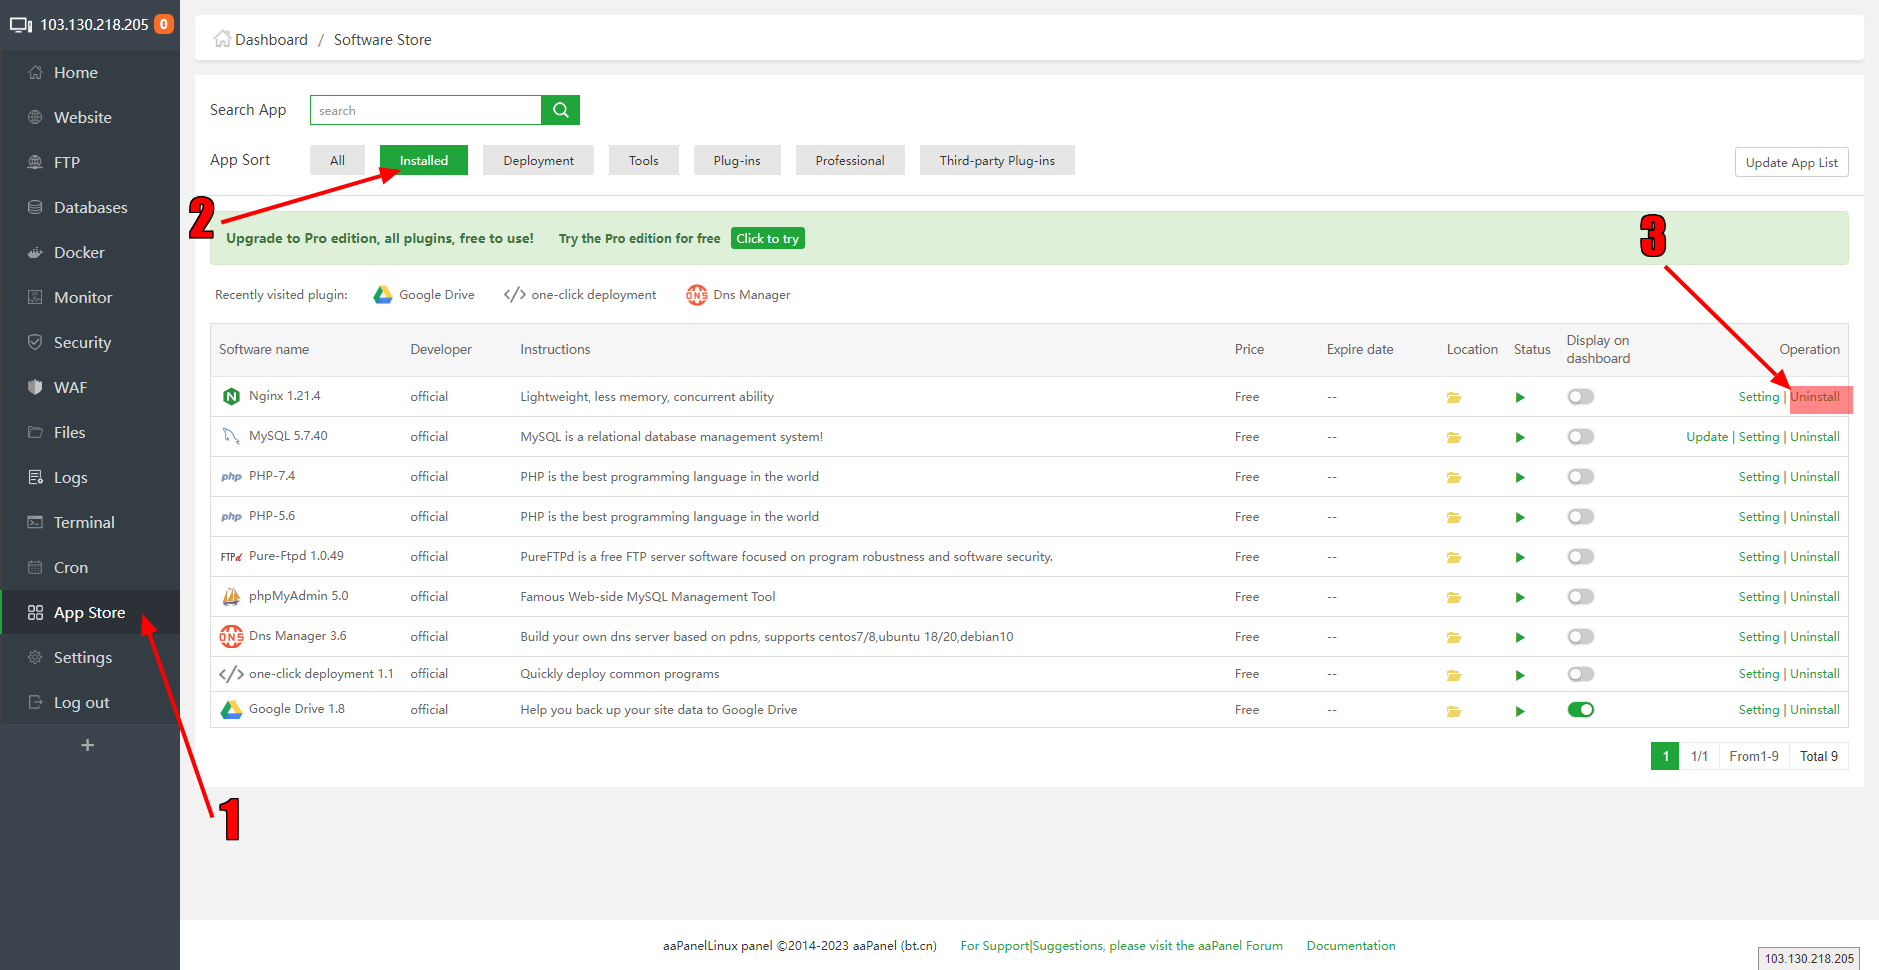Open the aaPanel Forum support link
Viewport: 1879px width, 970px height.
click(x=1121, y=946)
